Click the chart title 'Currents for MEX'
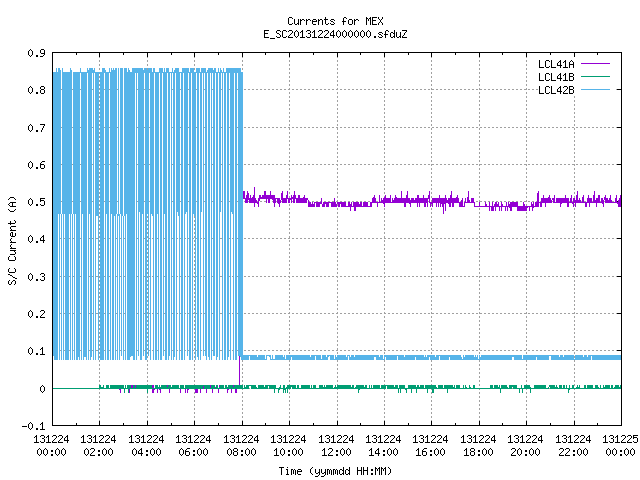 point(335,21)
